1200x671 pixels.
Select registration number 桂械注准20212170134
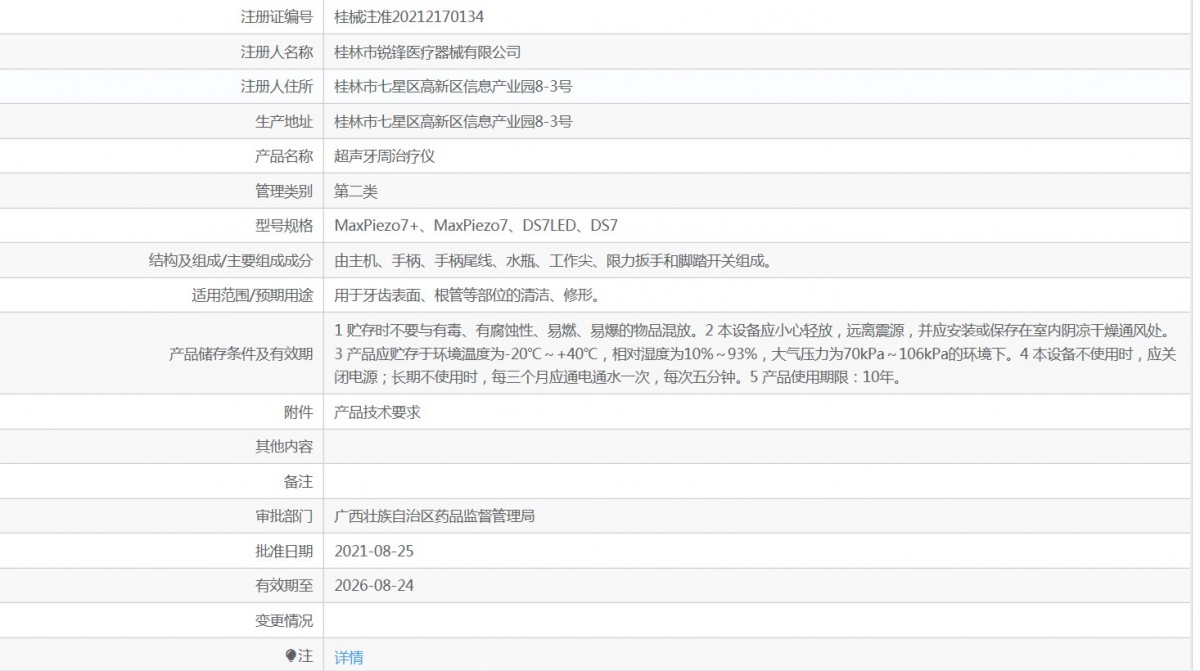410,17
